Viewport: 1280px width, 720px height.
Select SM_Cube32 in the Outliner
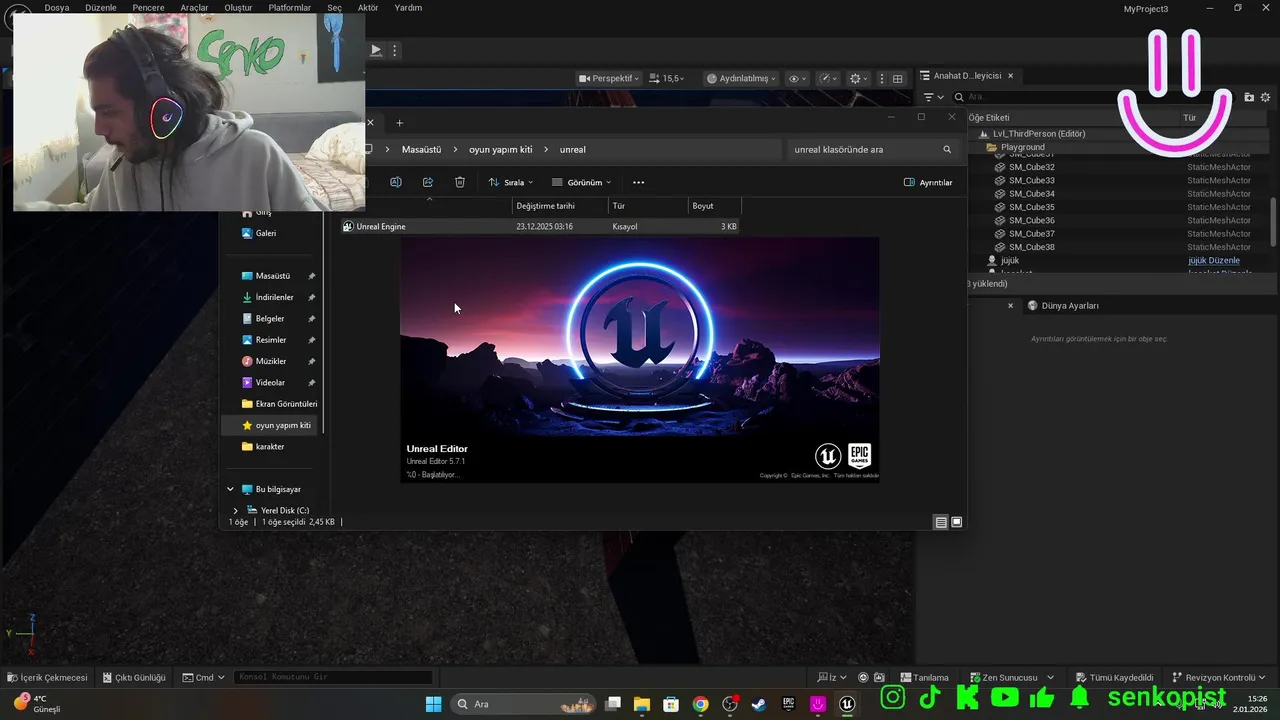[1031, 167]
